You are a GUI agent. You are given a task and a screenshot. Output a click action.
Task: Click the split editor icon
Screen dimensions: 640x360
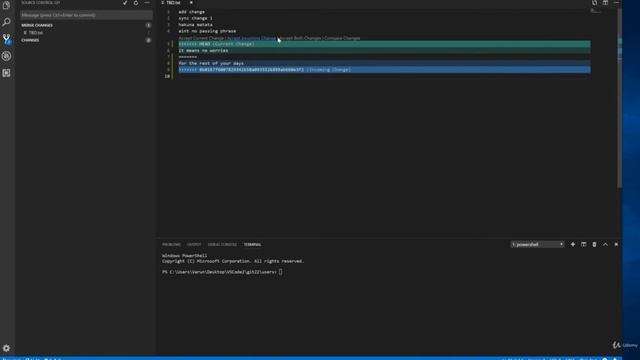point(605,3)
